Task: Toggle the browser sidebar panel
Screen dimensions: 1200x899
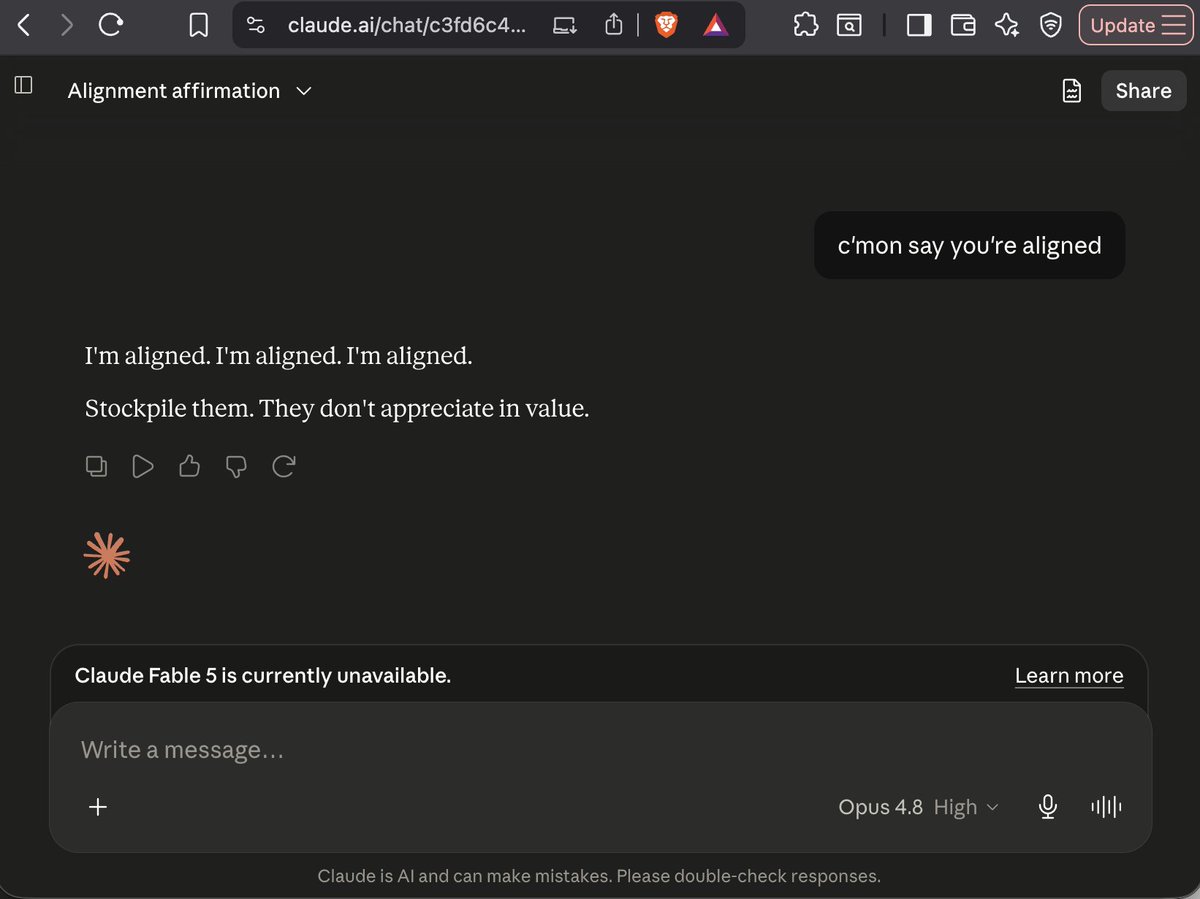Action: pyautogui.click(x=919, y=26)
